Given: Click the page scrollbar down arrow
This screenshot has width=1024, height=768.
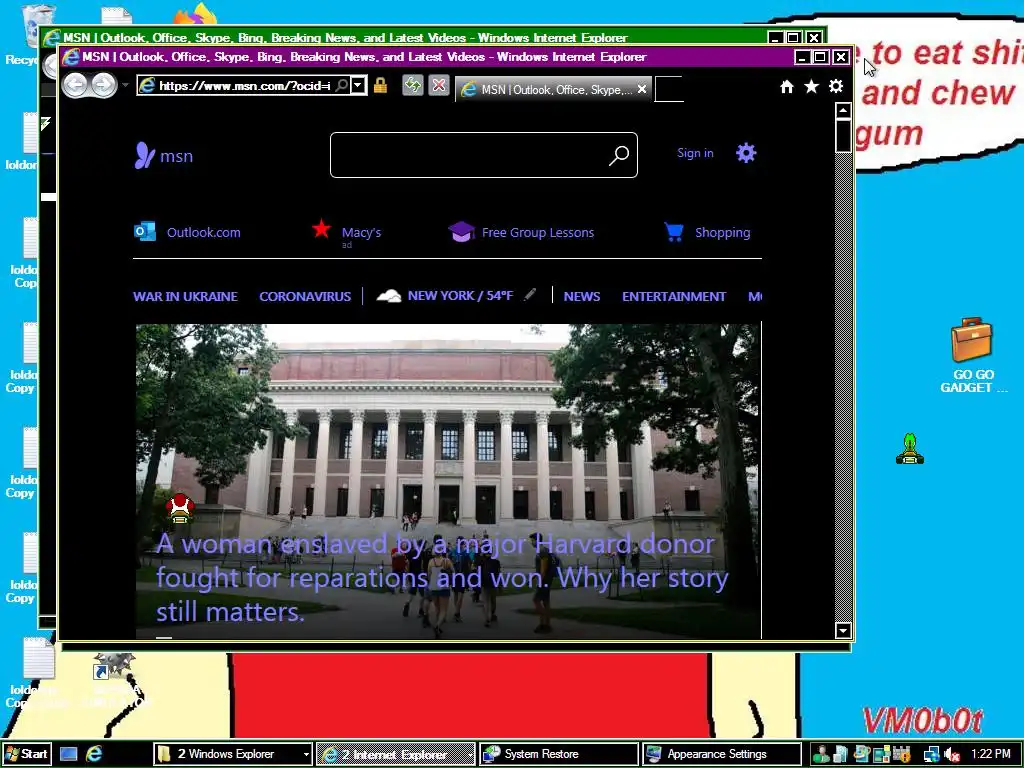Looking at the screenshot, I should 843,630.
